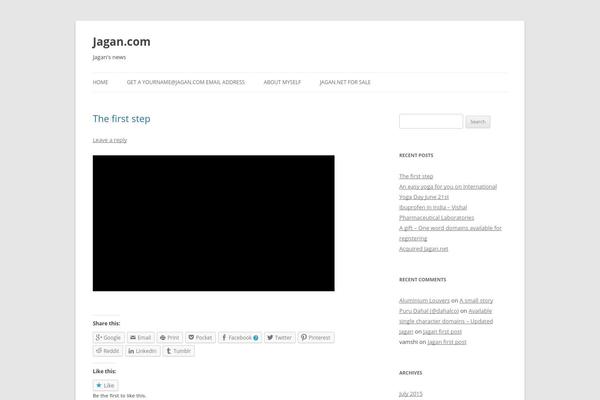This screenshot has height=400, width=600.
Task: Open the About Myself menu item
Action: (282, 82)
